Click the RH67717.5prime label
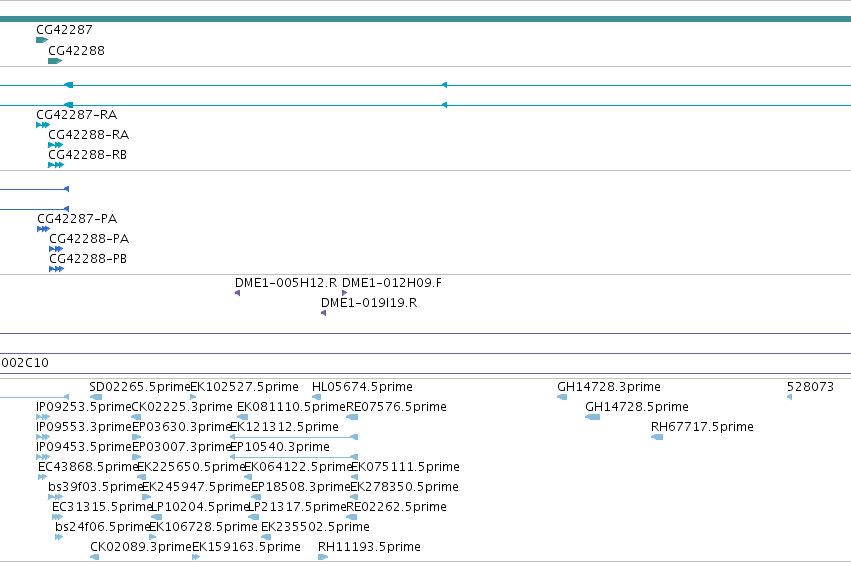Screen dimensions: 851x562 [702, 427]
